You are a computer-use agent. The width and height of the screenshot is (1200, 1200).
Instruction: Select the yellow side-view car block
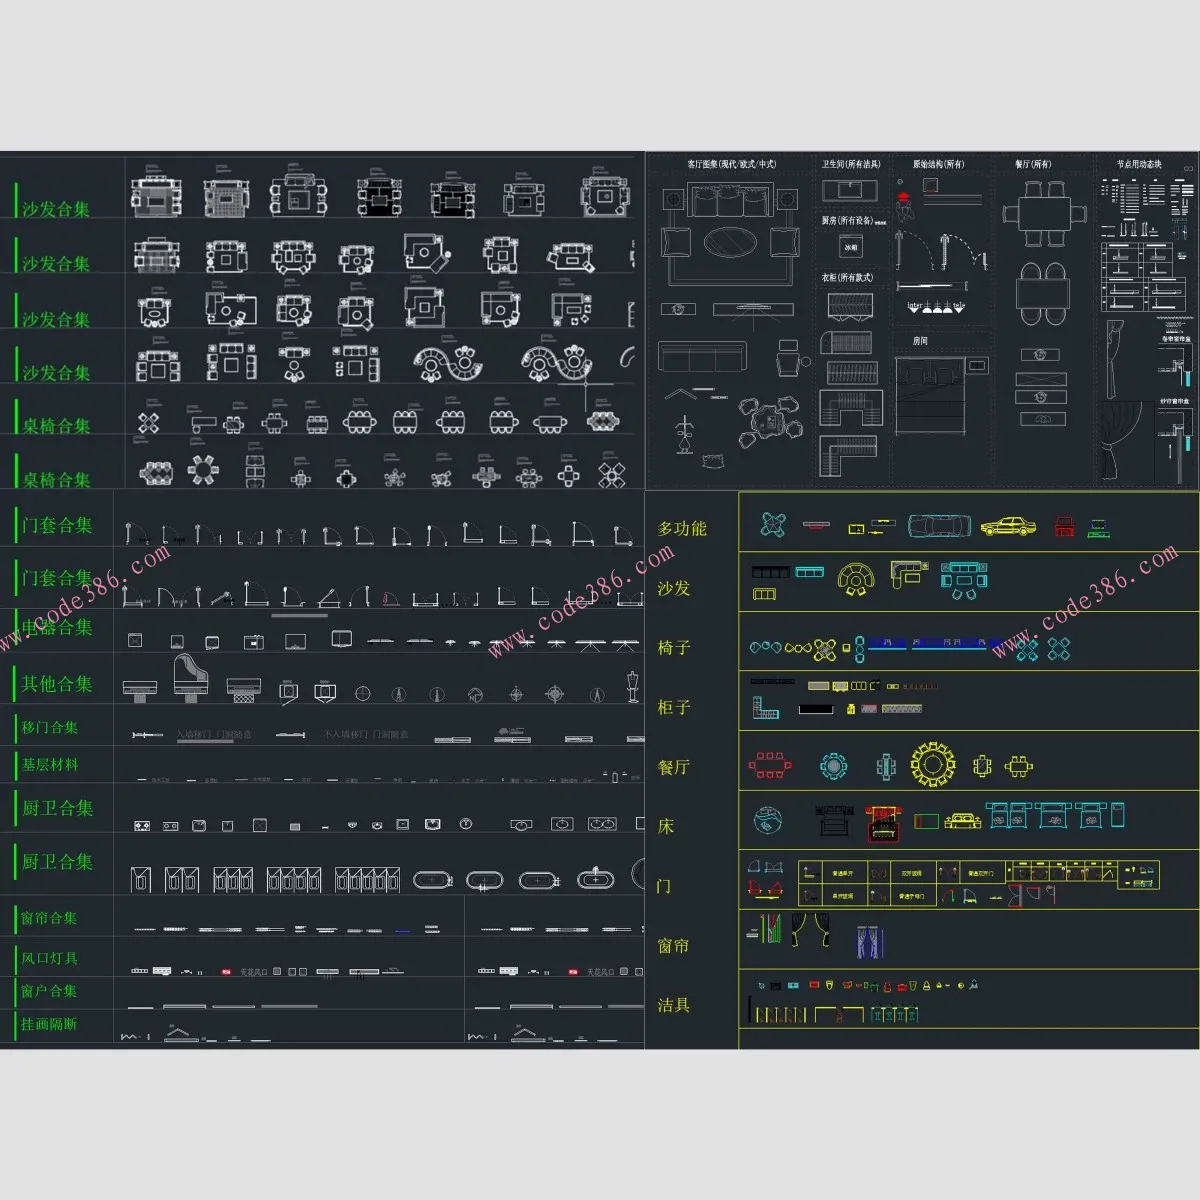click(1008, 526)
